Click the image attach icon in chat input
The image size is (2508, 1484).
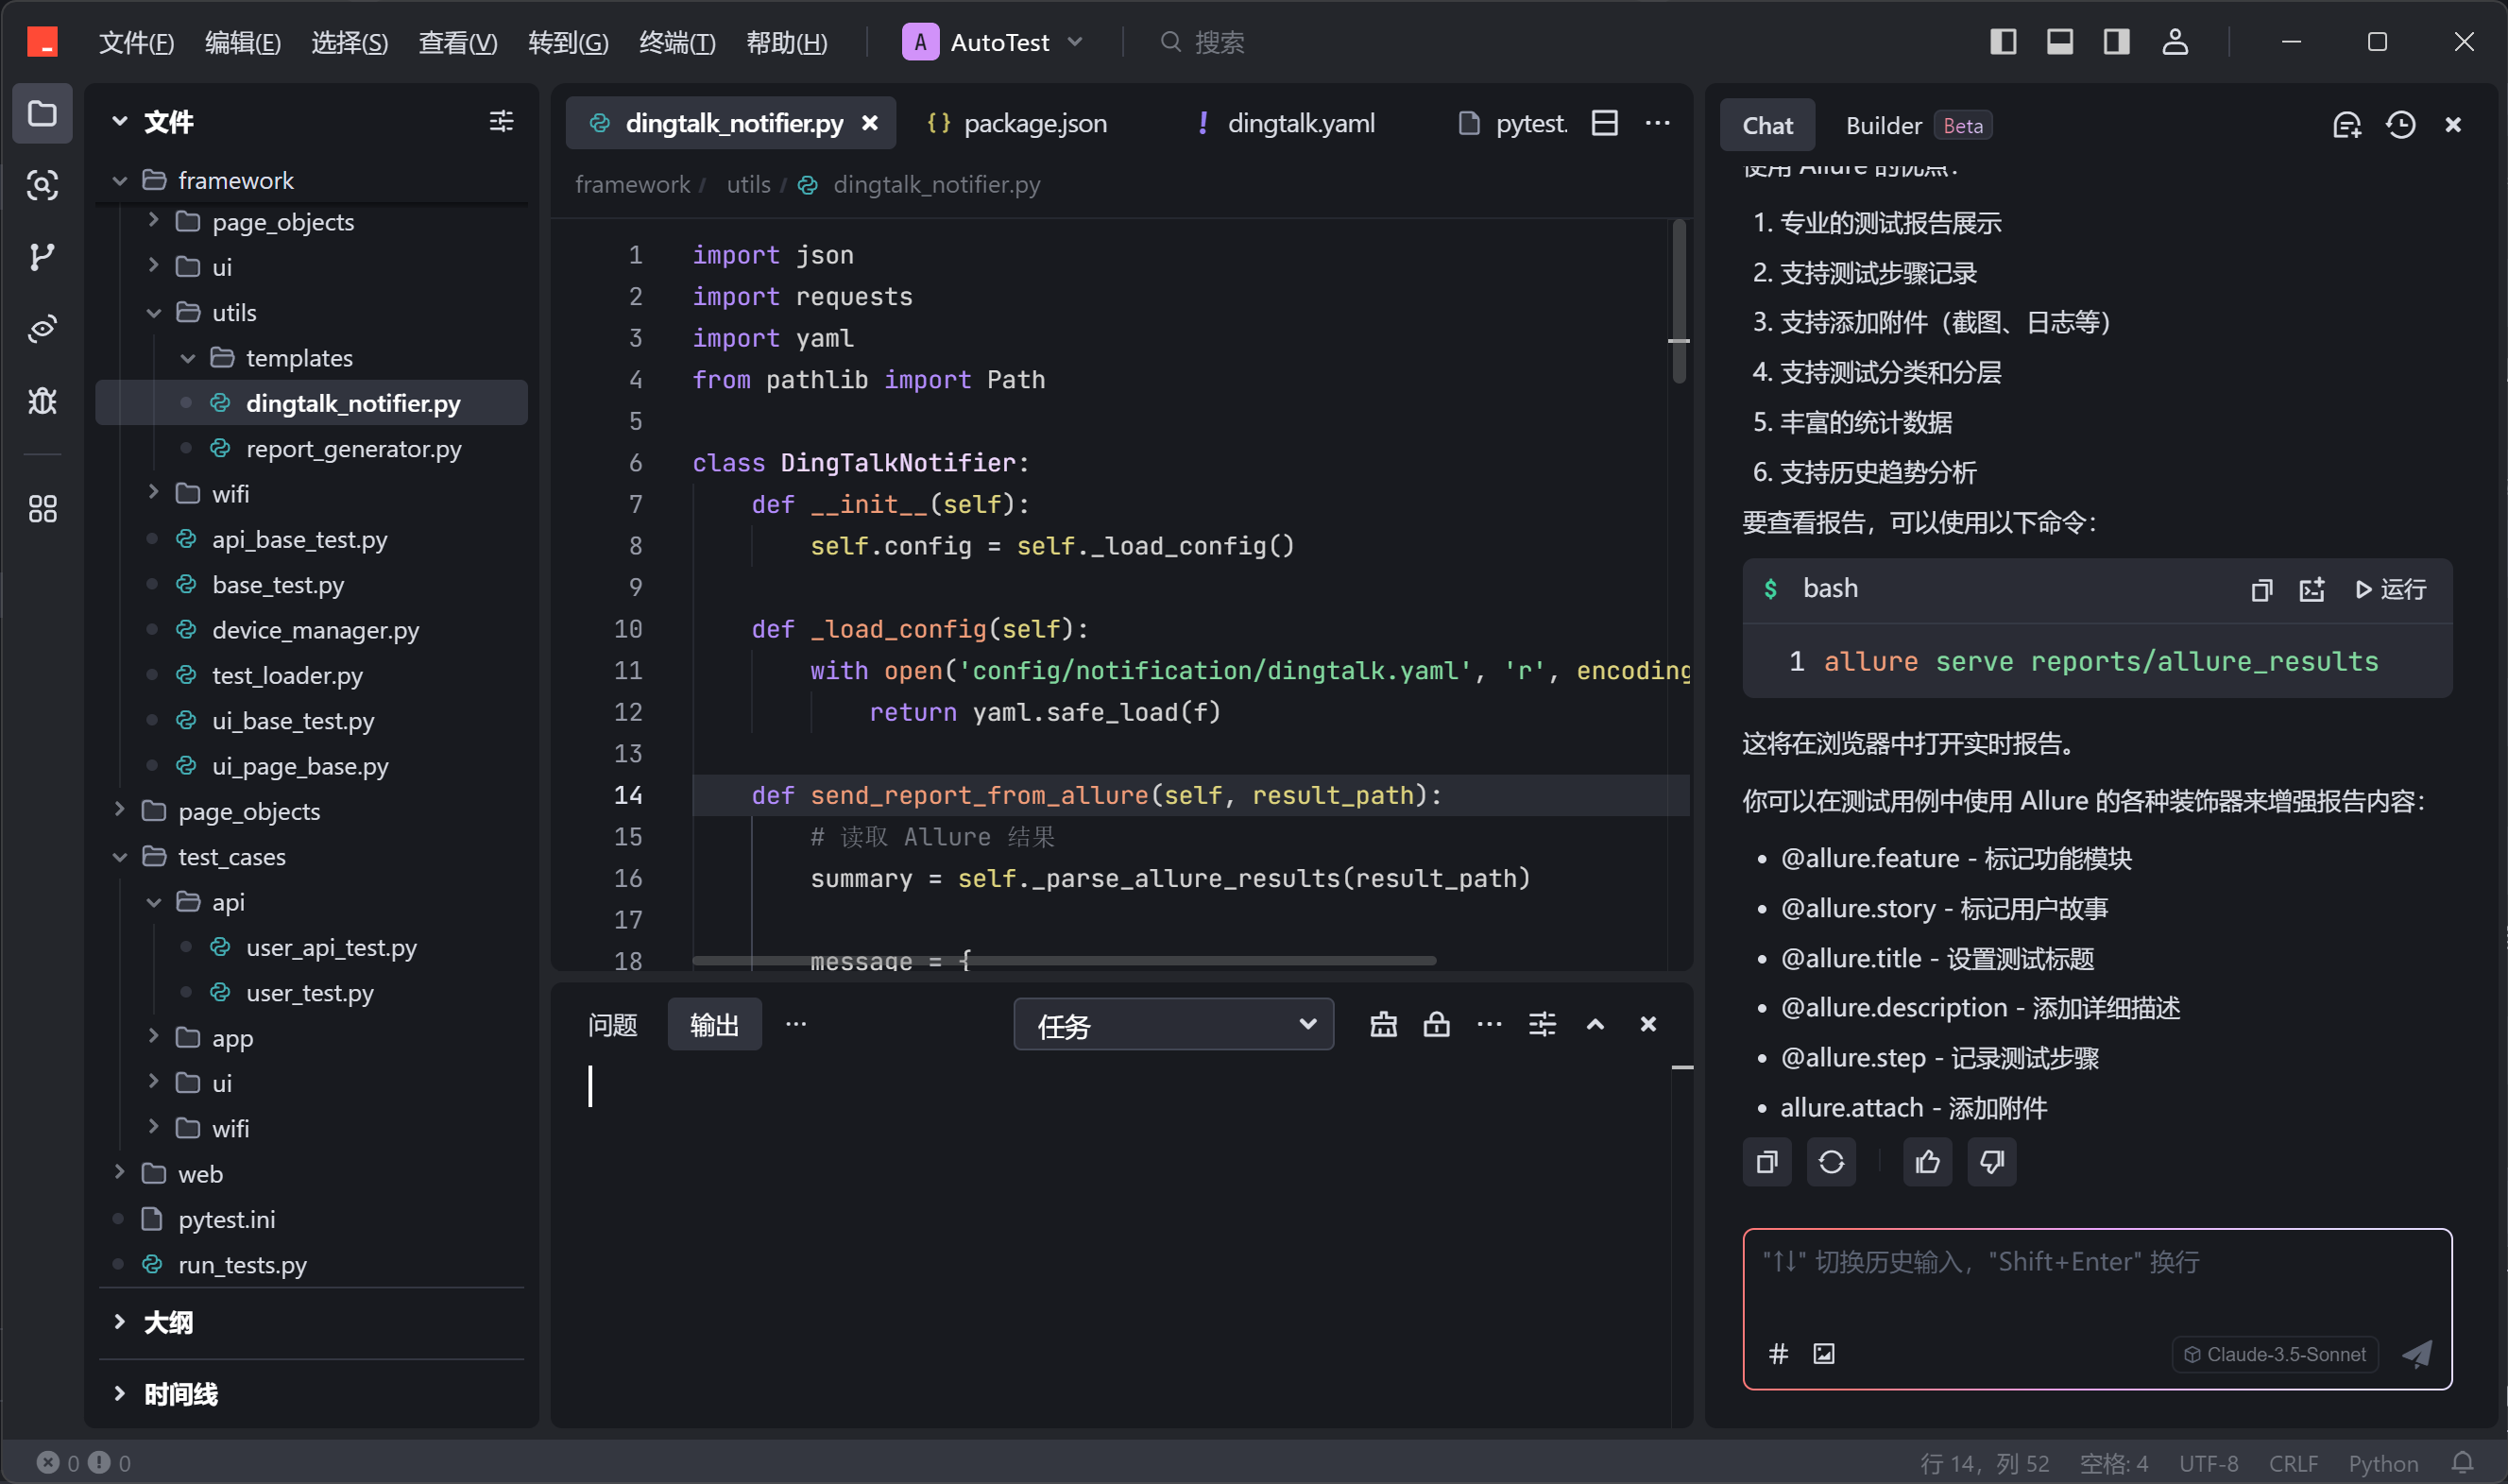(x=1824, y=1354)
